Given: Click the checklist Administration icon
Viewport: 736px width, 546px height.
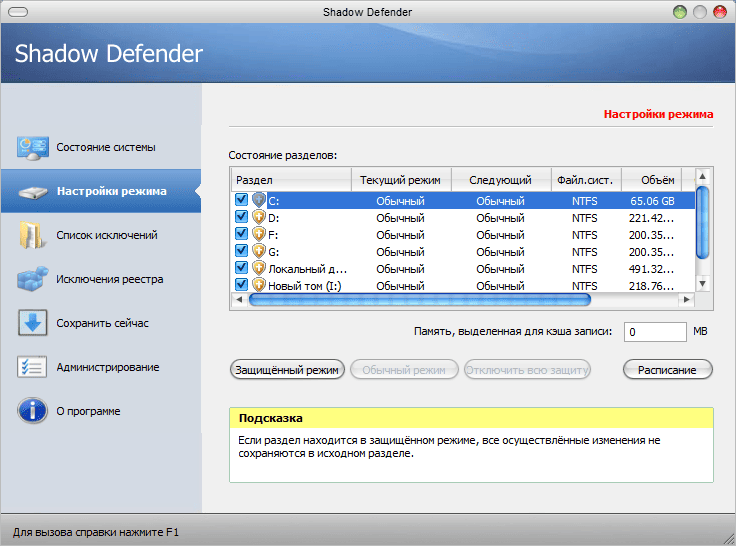Looking at the screenshot, I should click(32, 367).
